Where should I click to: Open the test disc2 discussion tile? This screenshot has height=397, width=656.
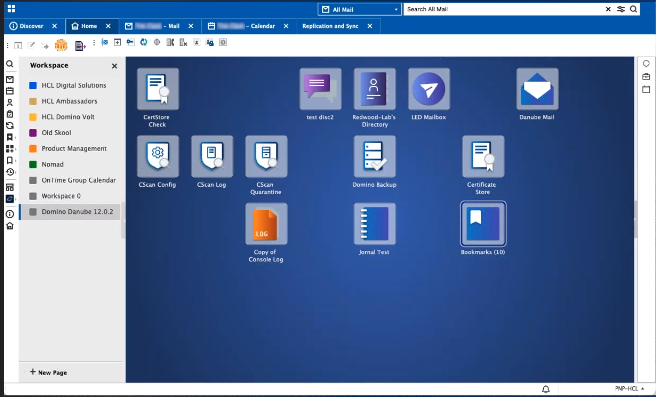point(320,89)
